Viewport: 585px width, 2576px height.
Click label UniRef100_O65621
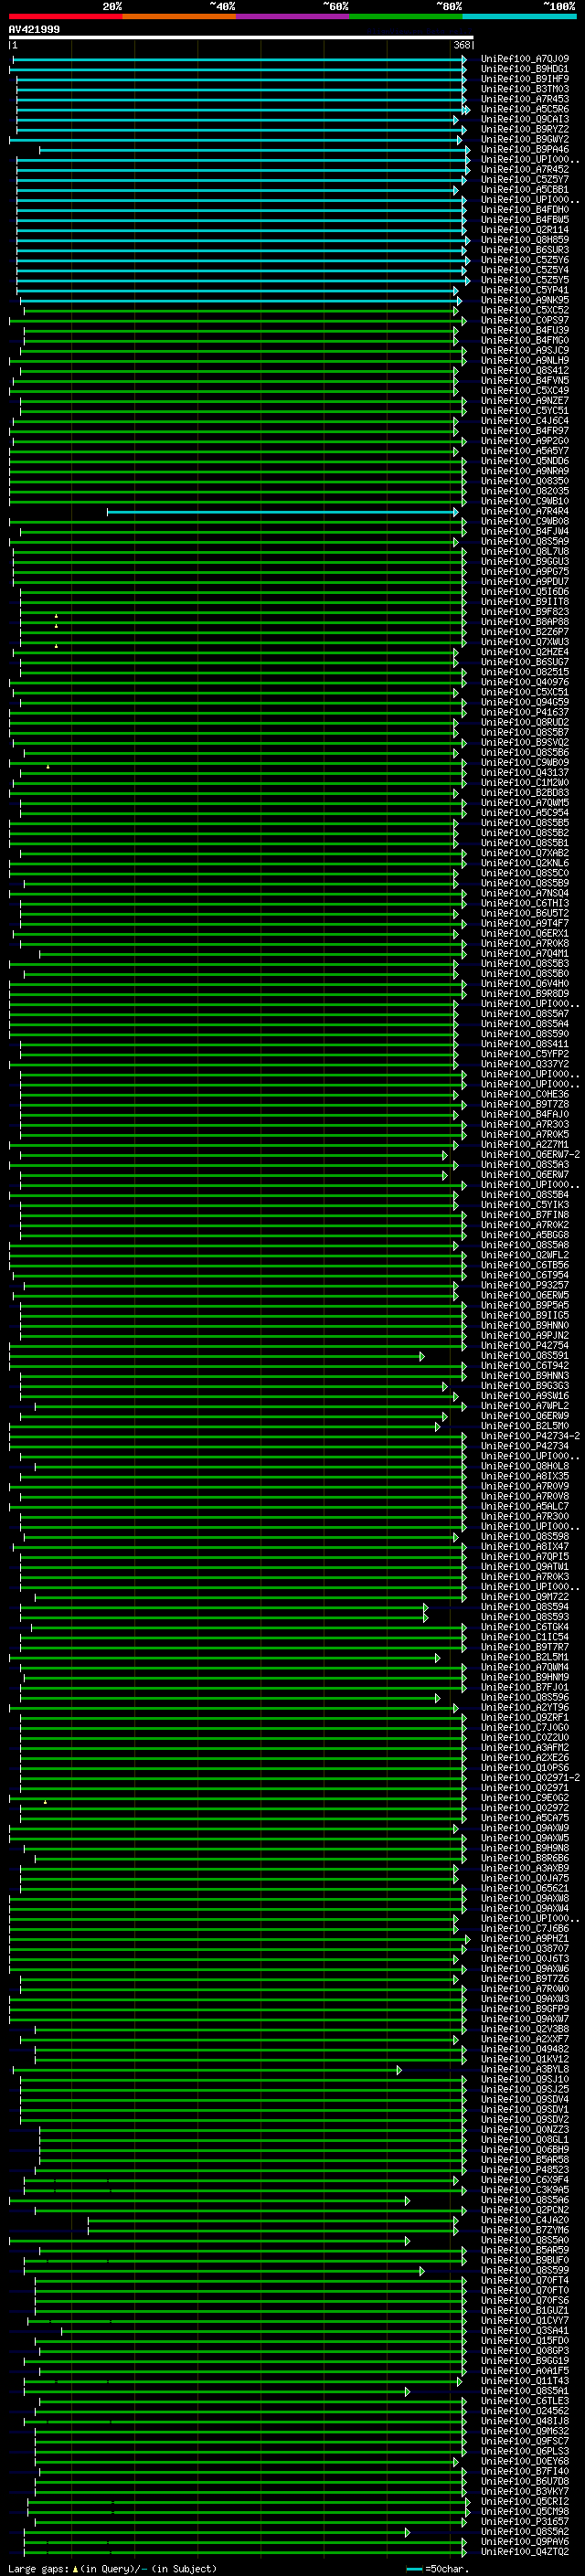(x=524, y=1889)
